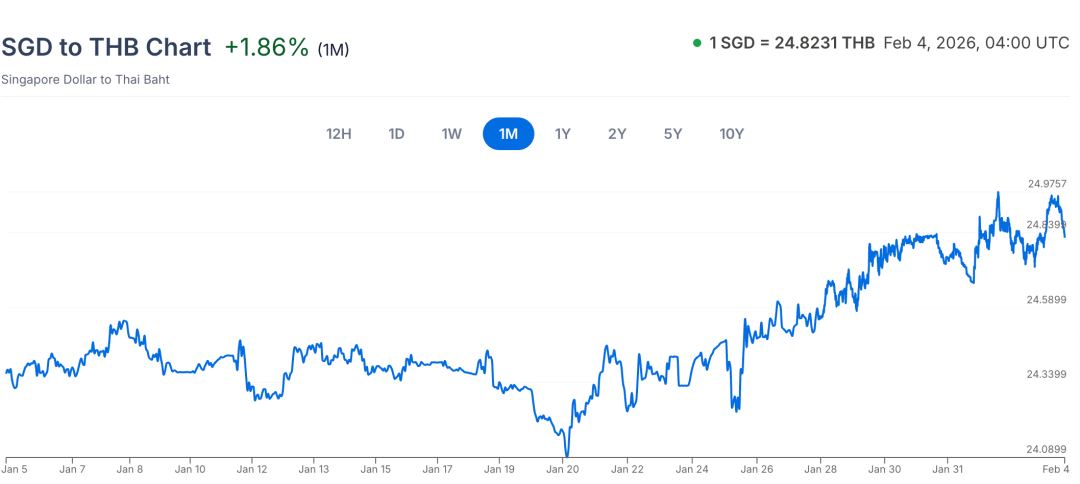
Task: Click the active 1M range button
Action: [x=508, y=134]
